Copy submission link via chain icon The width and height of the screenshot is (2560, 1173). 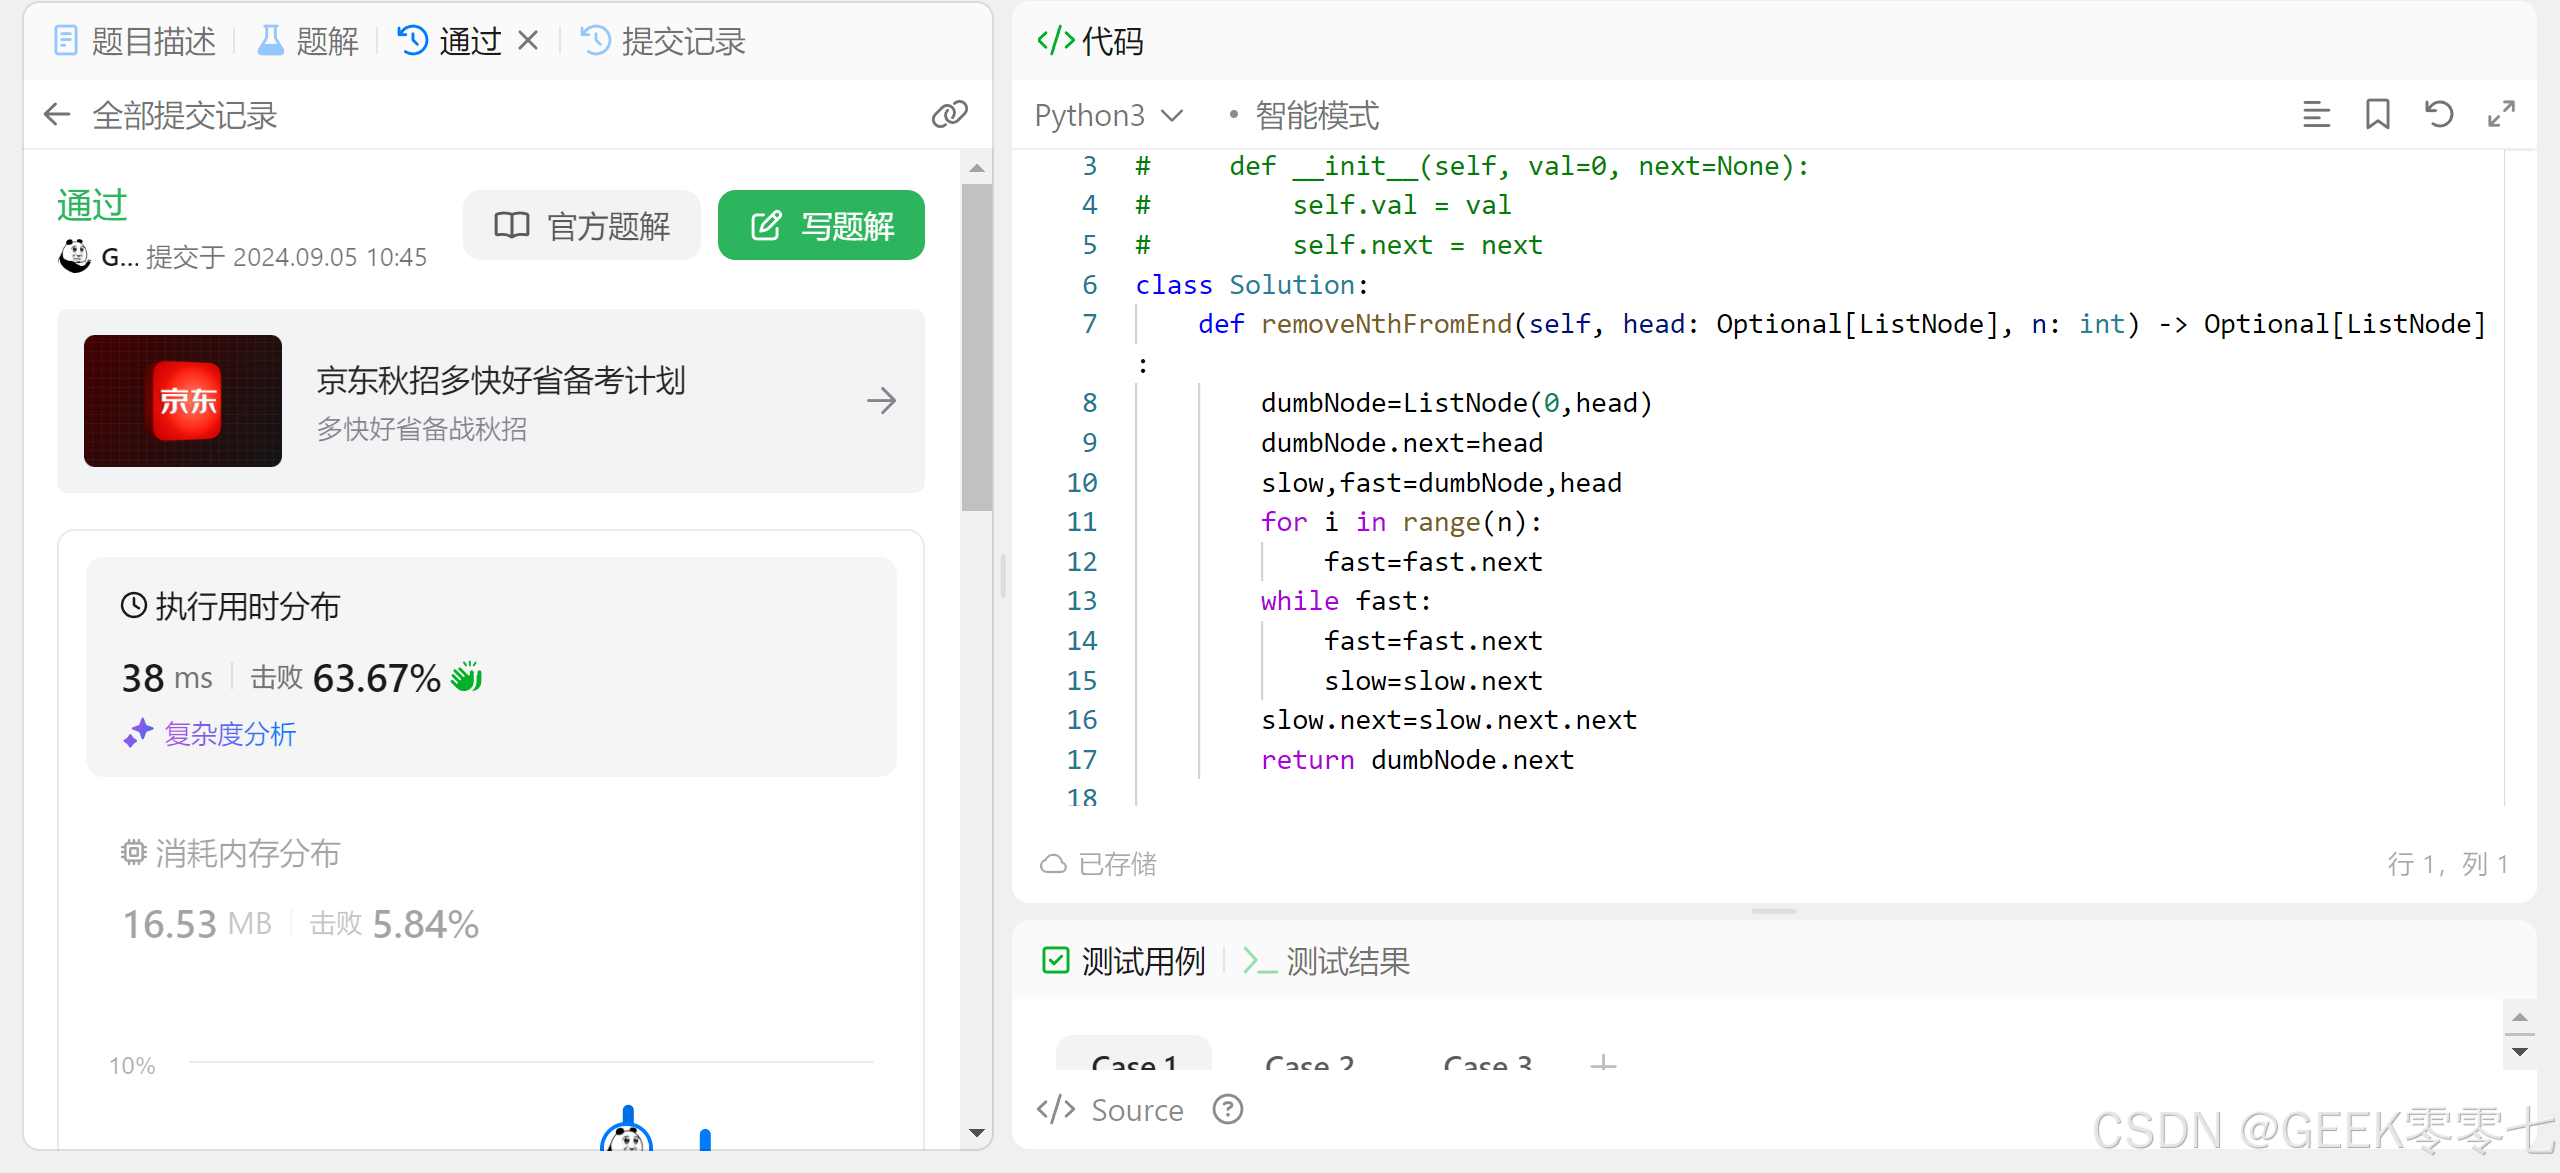[x=949, y=115]
